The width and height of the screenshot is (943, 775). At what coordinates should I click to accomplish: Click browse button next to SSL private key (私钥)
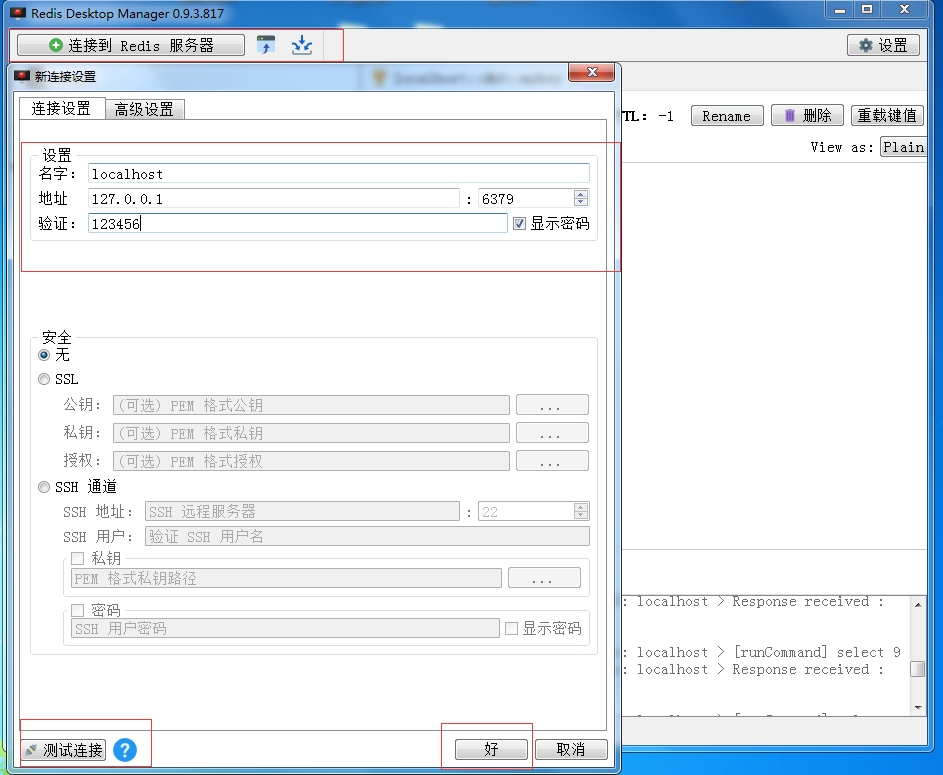click(552, 433)
